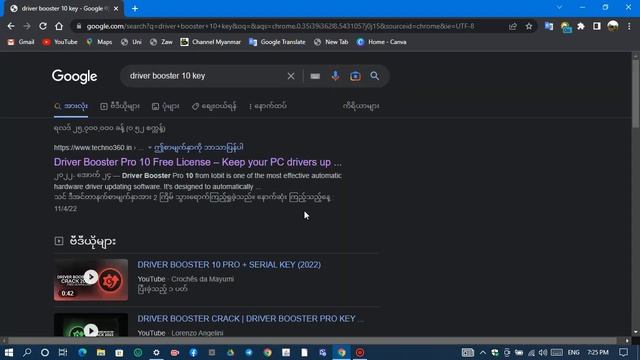Play 'DRIVER BOOSTER 10 PRO + SERIAL KEY' thumbnail

(x=91, y=280)
